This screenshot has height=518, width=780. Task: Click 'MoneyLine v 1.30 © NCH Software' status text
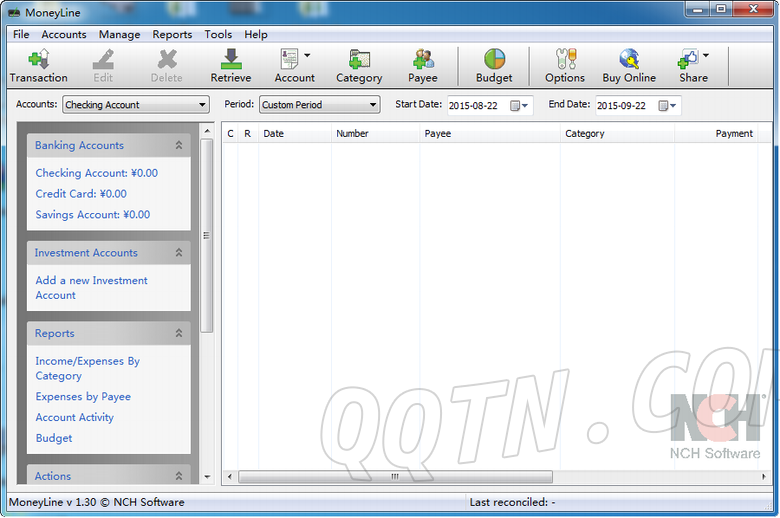tap(97, 503)
